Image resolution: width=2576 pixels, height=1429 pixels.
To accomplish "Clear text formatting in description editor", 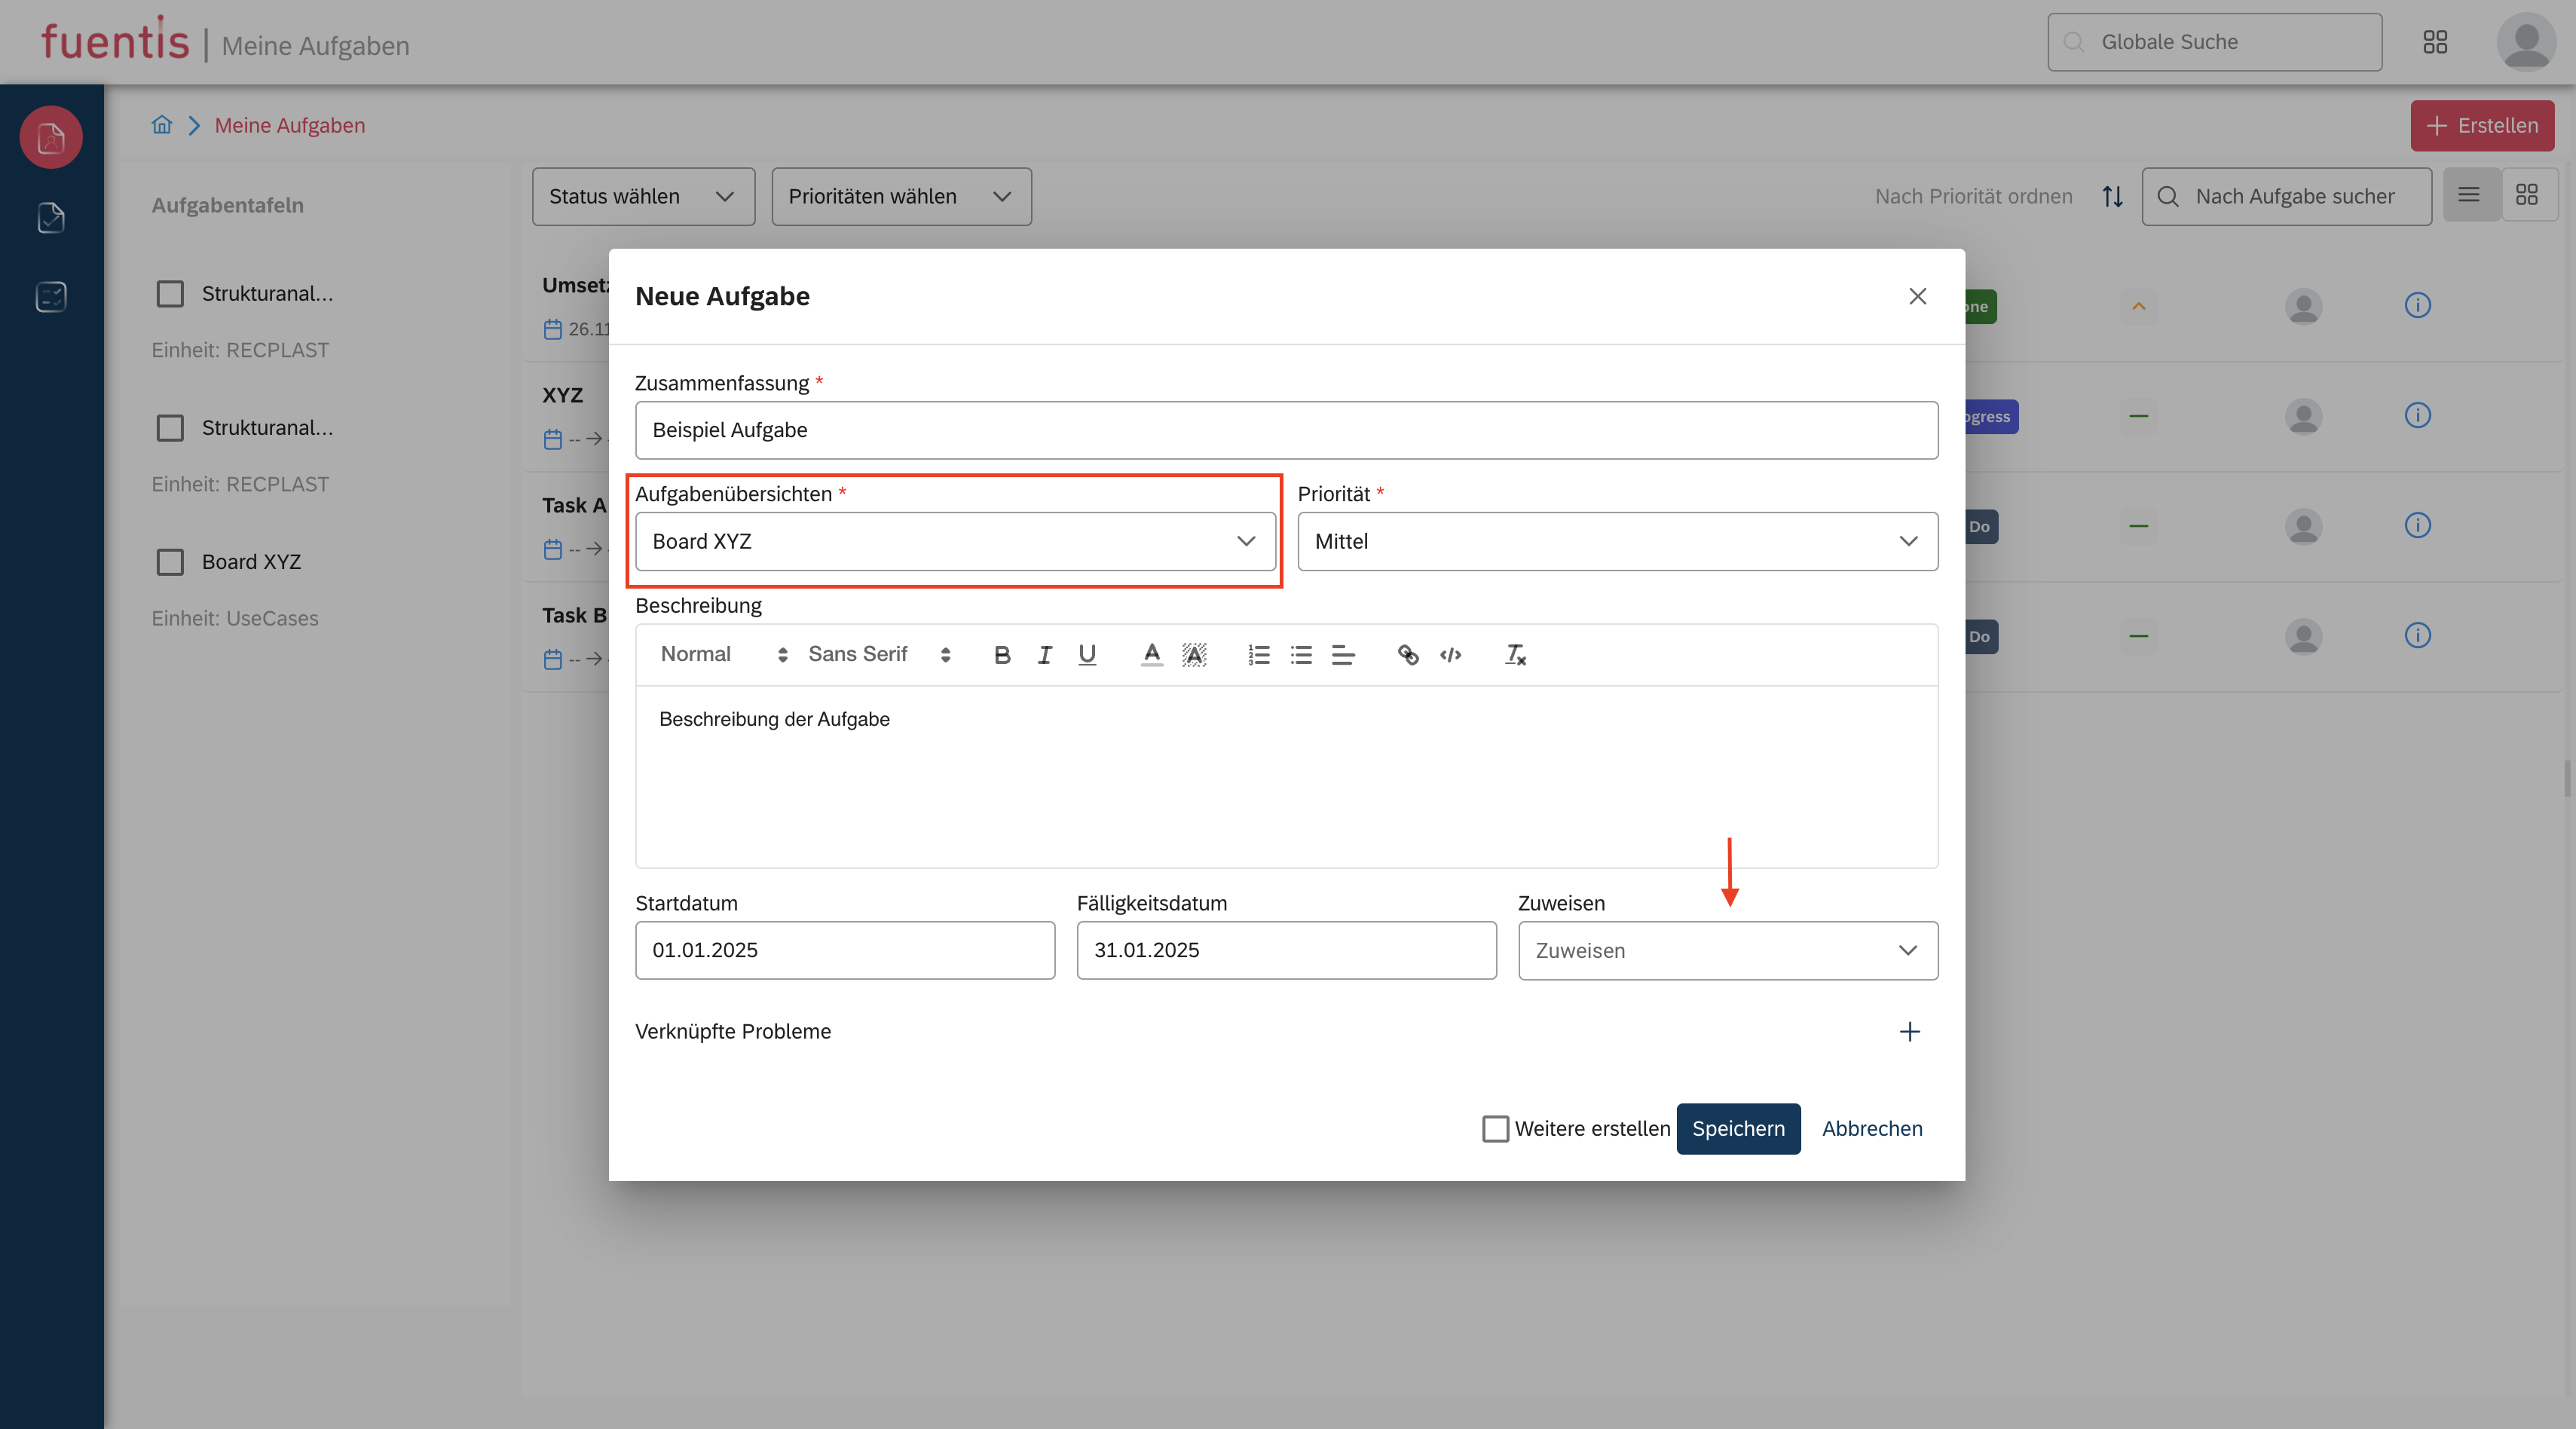I will click(x=1515, y=655).
